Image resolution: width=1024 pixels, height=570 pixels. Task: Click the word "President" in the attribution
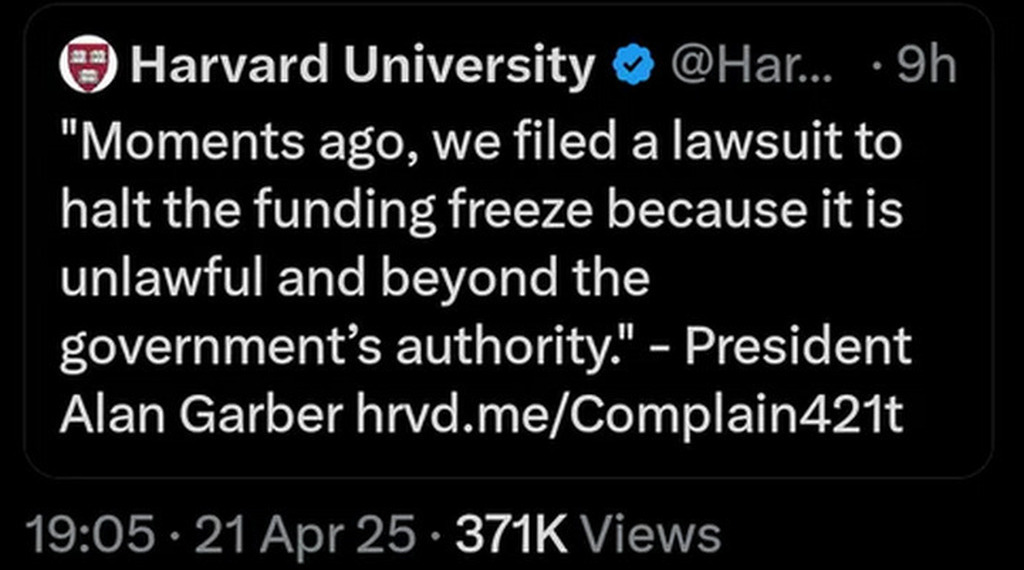click(x=797, y=346)
